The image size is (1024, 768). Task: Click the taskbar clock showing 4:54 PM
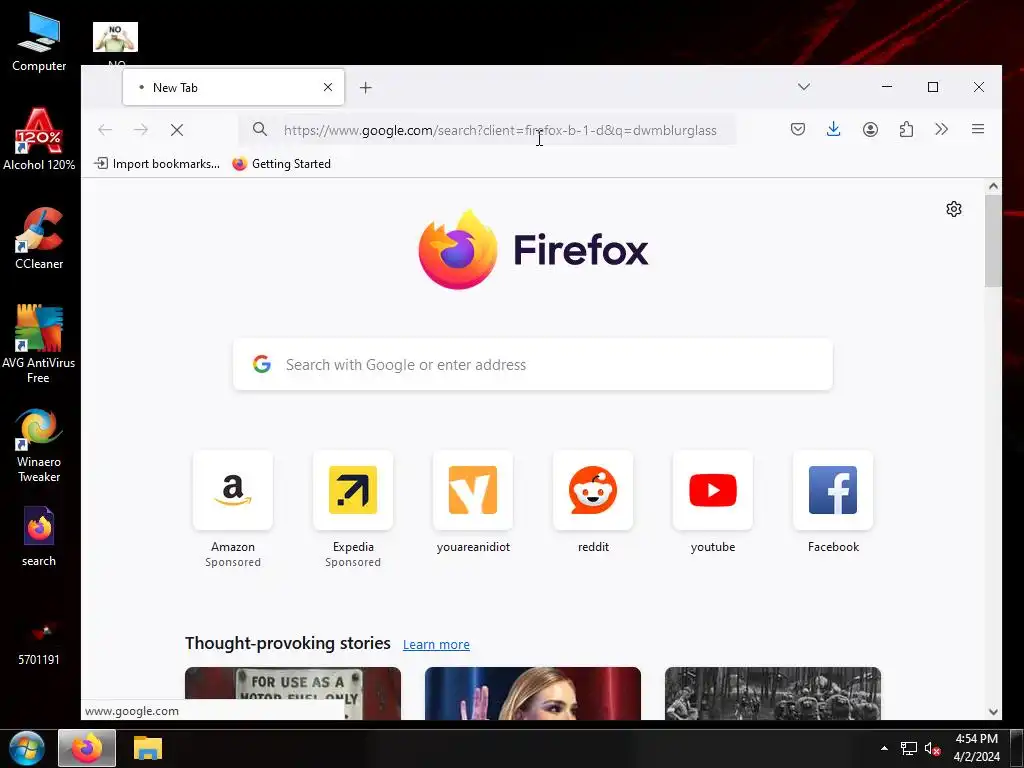976,748
